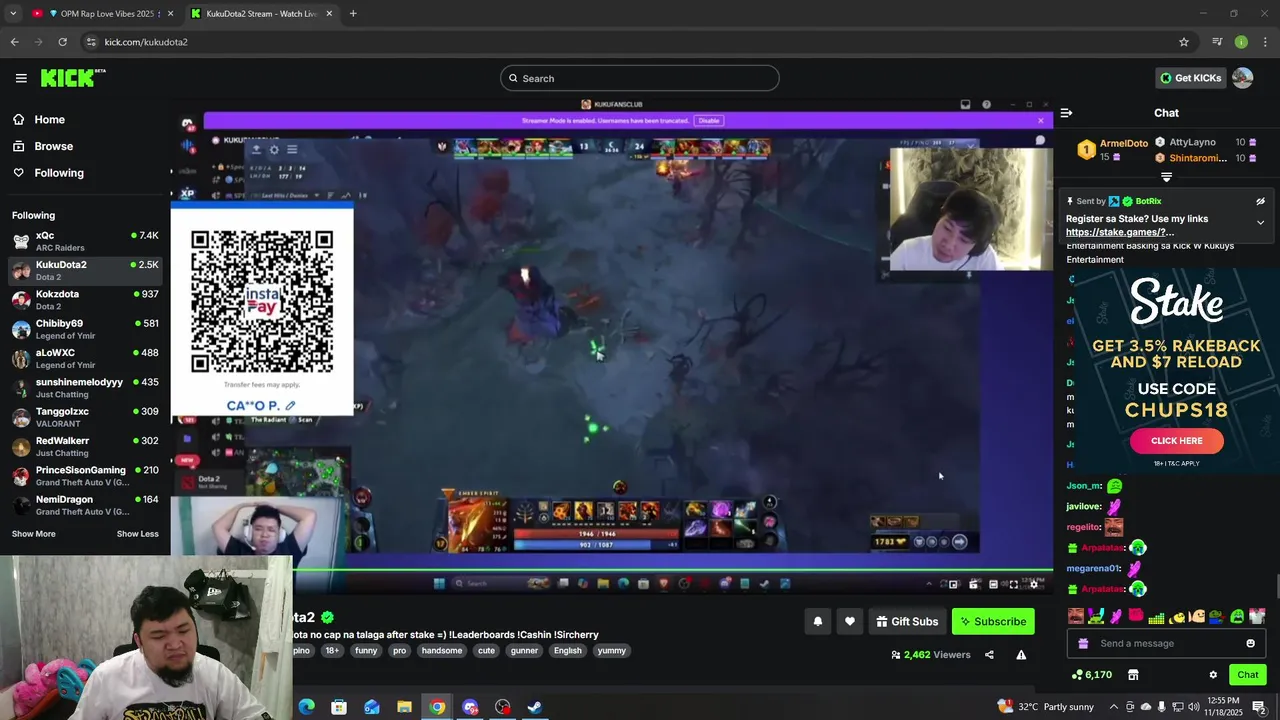
Task: Open the Kick hamburger sidebar menu
Action: coord(21,78)
